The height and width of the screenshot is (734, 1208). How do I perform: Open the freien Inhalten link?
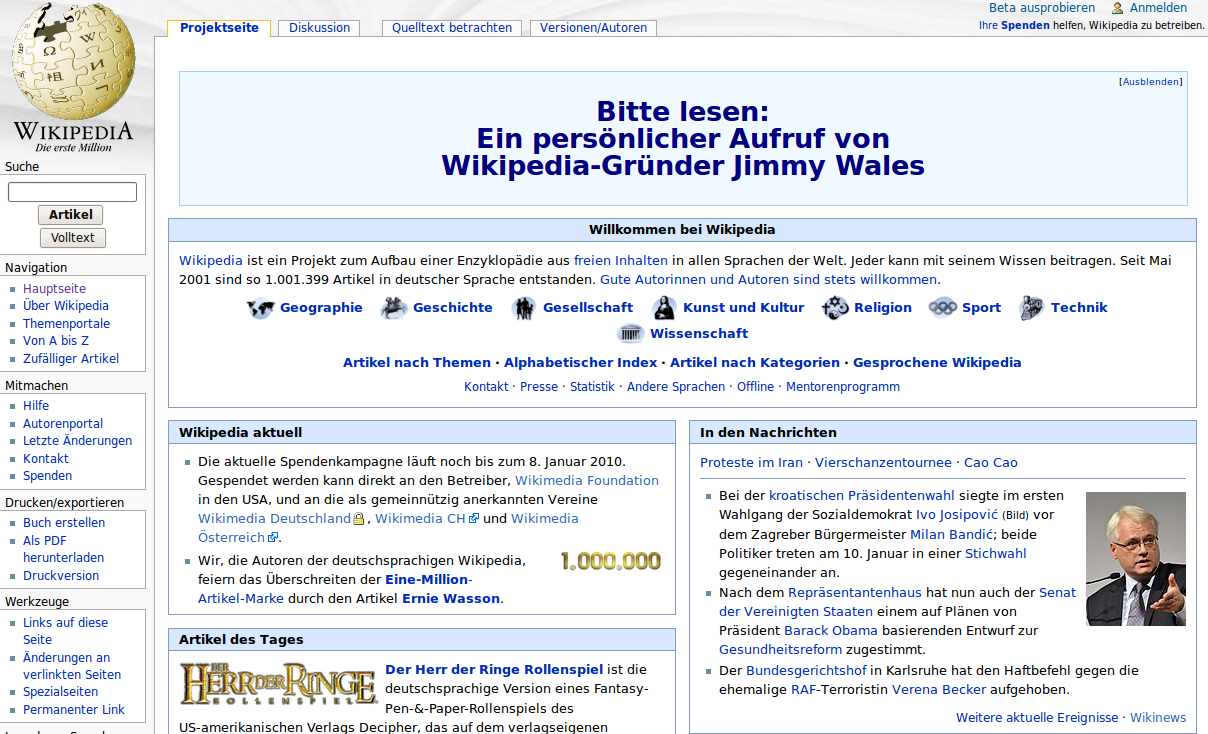621,261
